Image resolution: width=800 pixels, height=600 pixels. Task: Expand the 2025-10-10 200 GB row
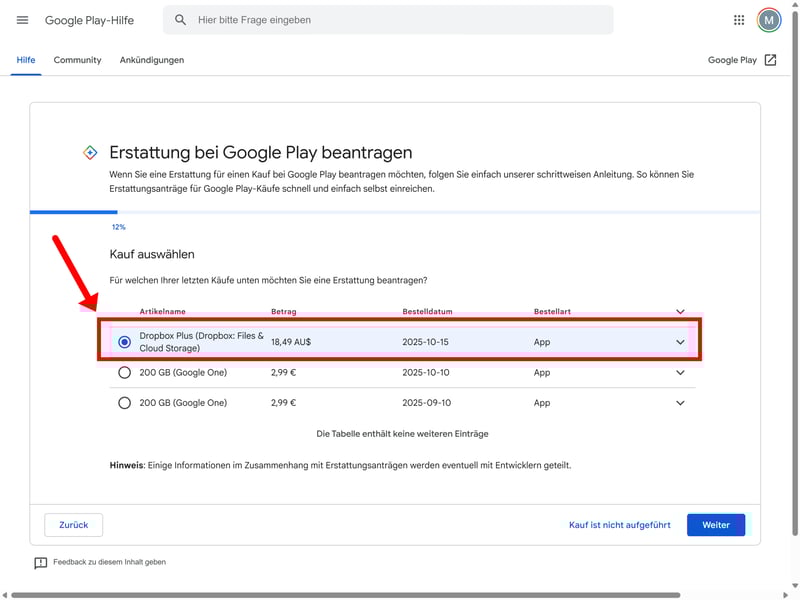(x=681, y=373)
